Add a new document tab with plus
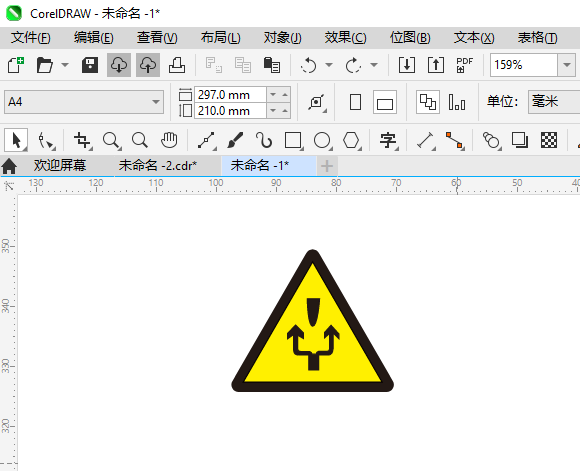580x471 pixels. [327, 166]
